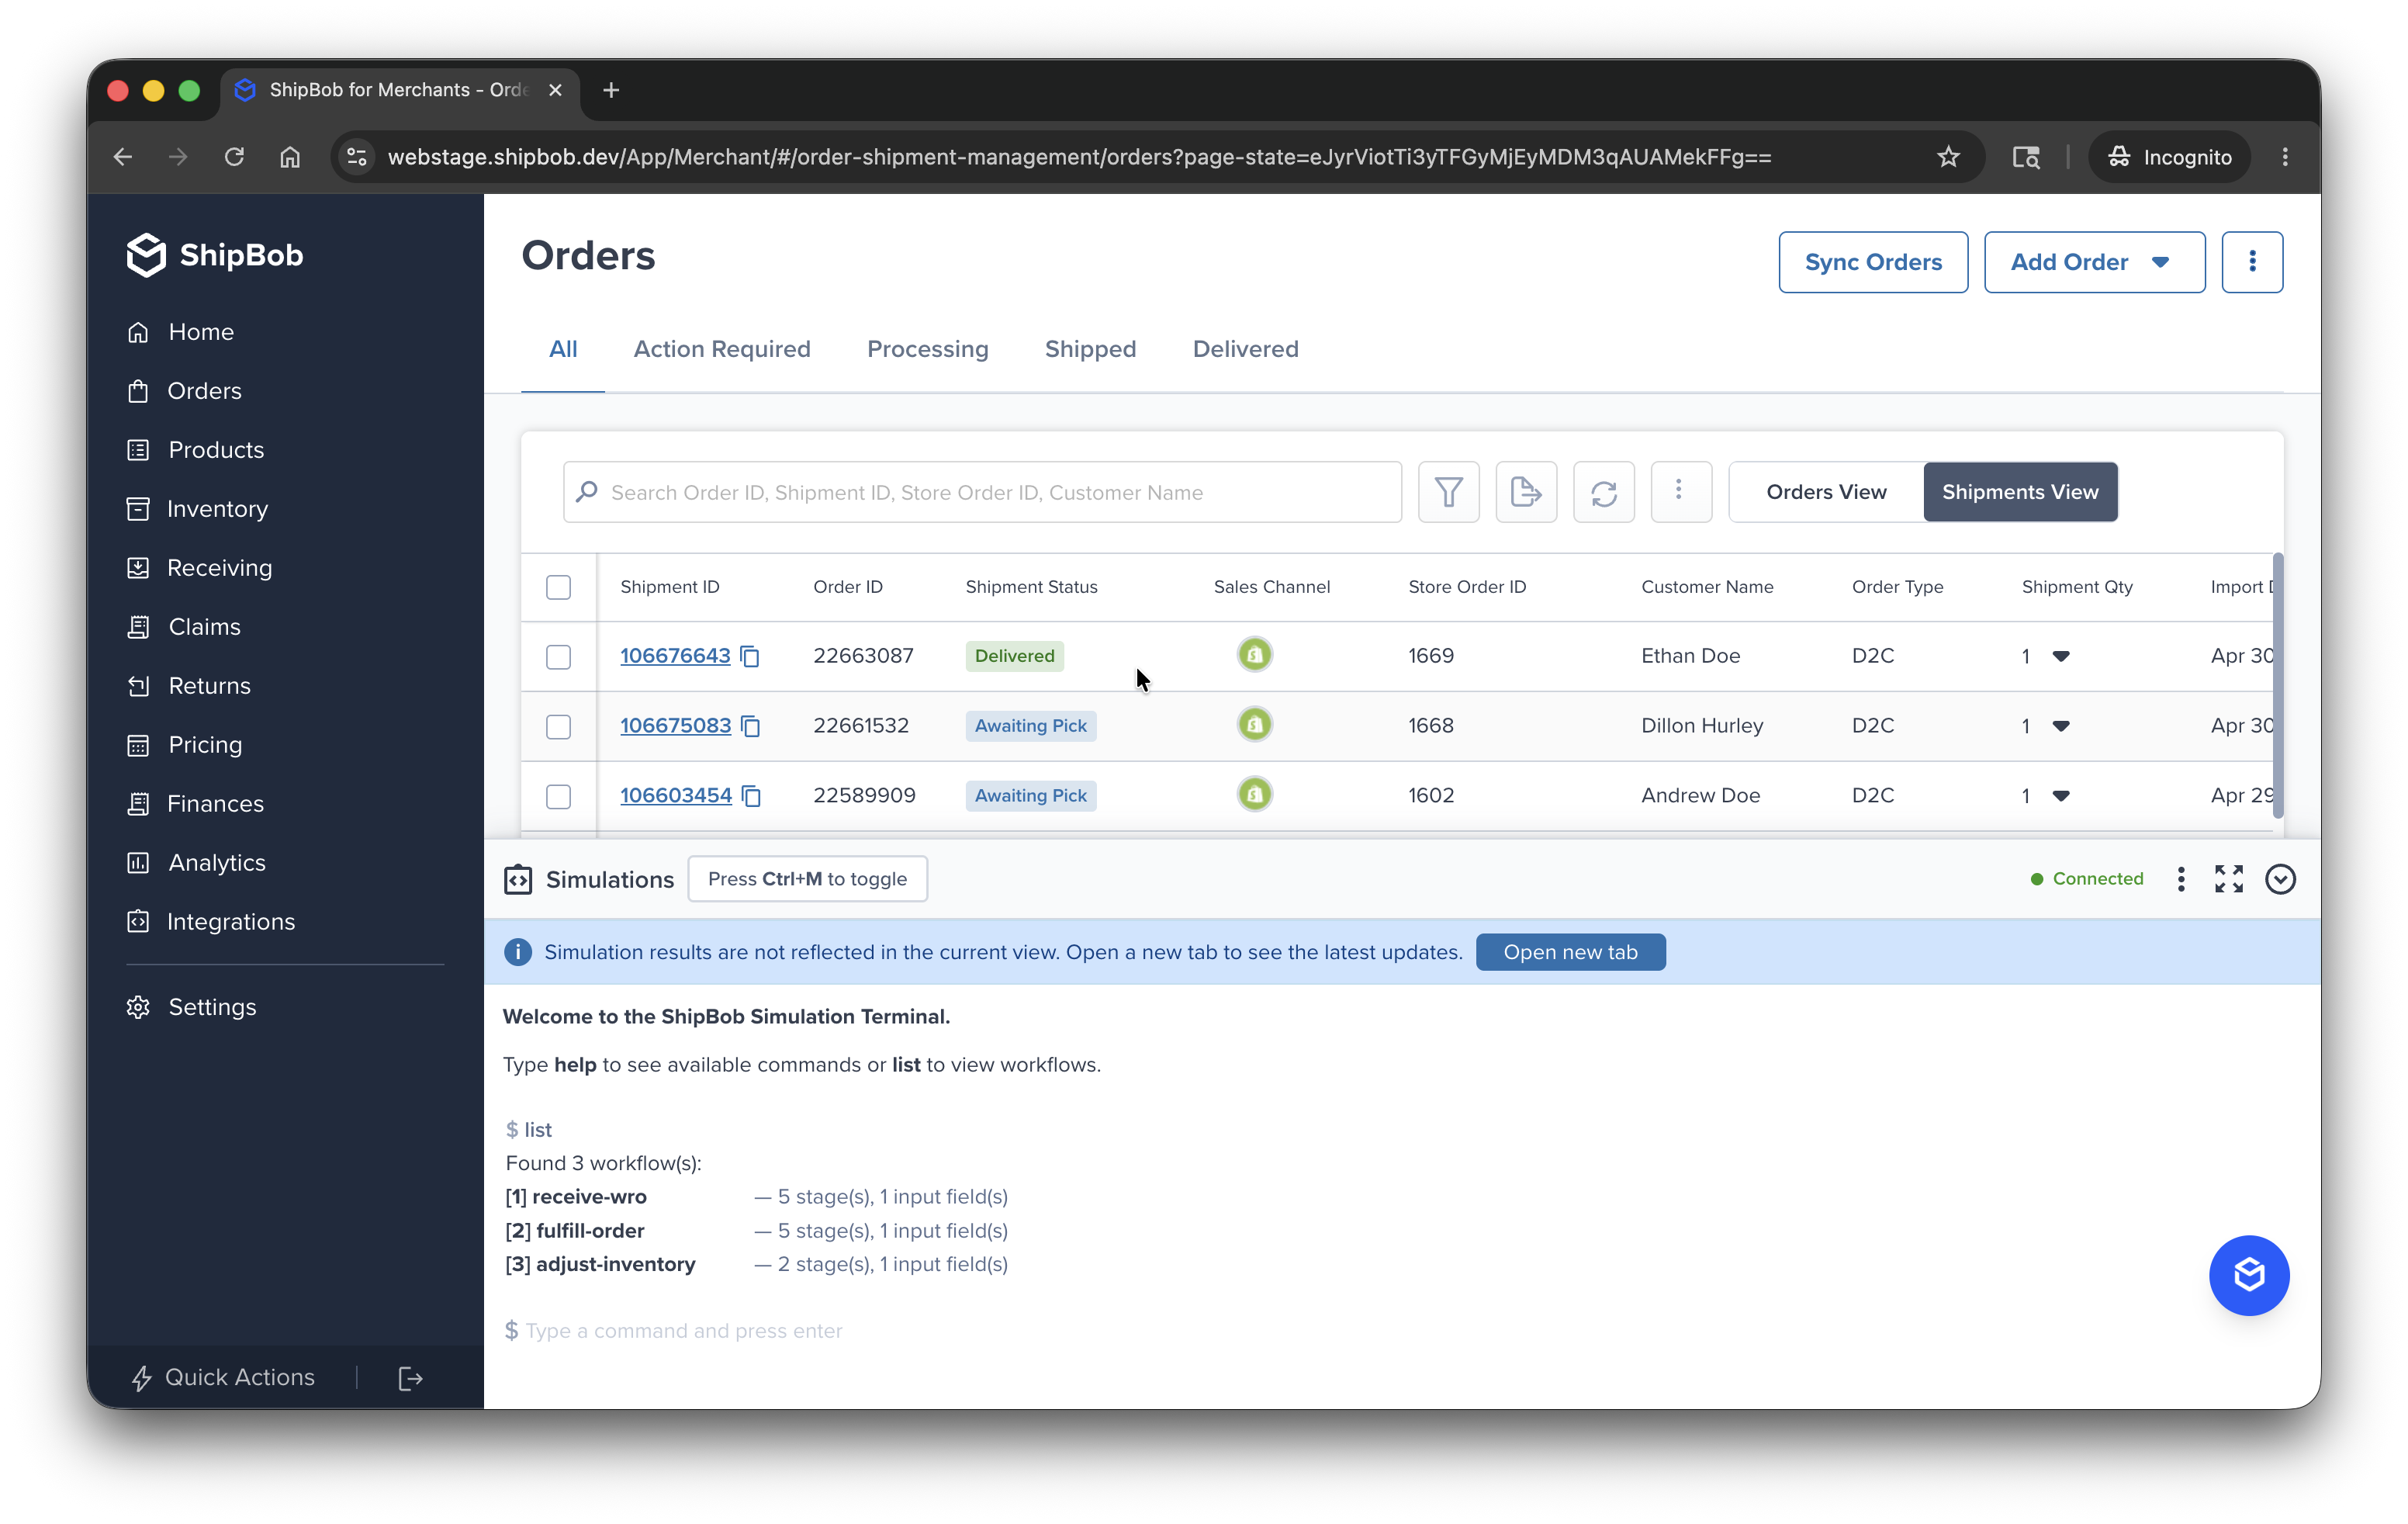Go to Products in the sidebar
The image size is (2408, 1524).
click(195, 450)
